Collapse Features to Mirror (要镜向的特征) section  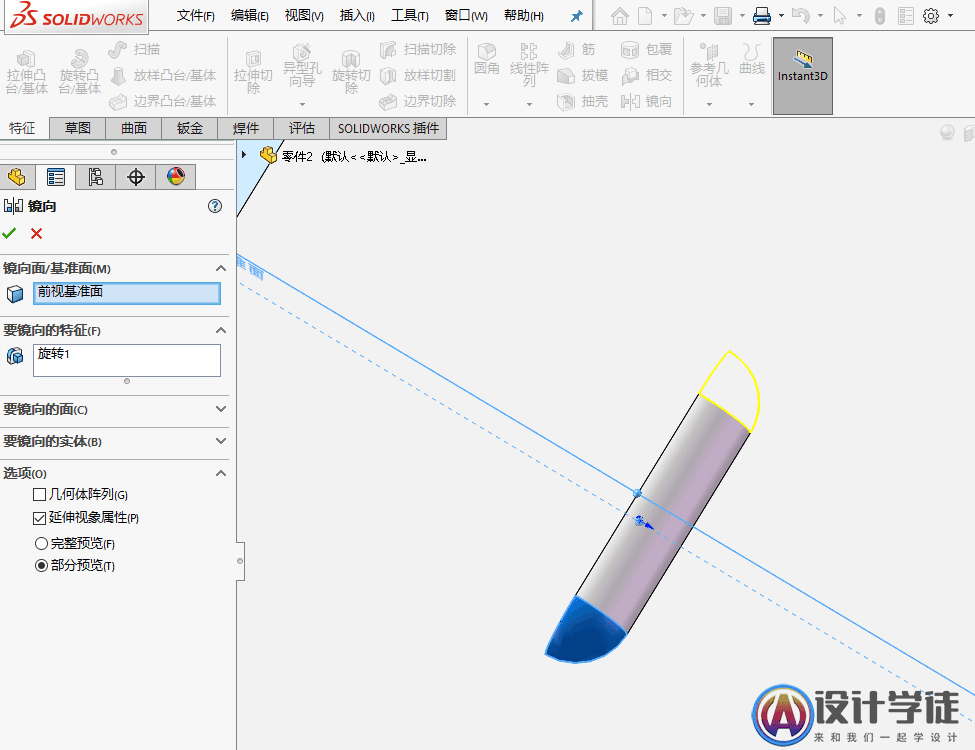click(x=221, y=330)
